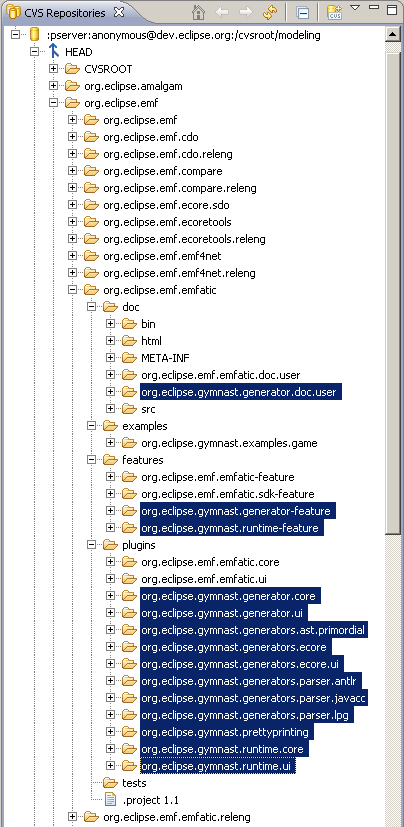The width and height of the screenshot is (404, 827).
Task: Click the vertical scrollbar up arrow
Action: point(393,34)
